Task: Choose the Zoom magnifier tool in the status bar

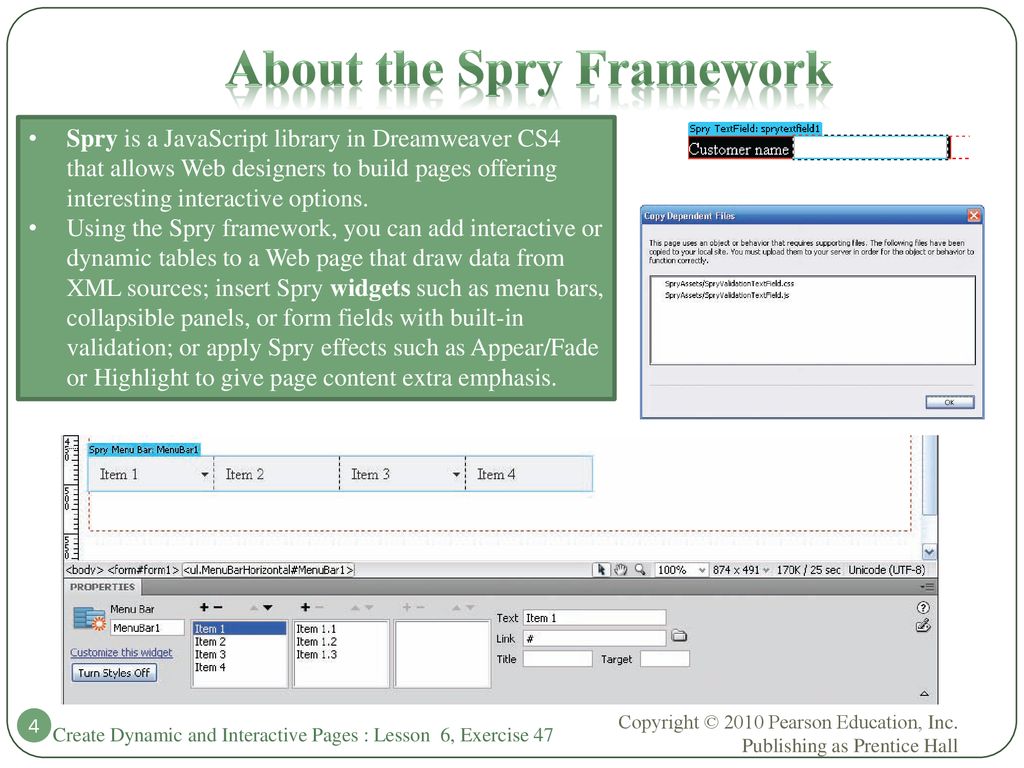Action: 640,569
